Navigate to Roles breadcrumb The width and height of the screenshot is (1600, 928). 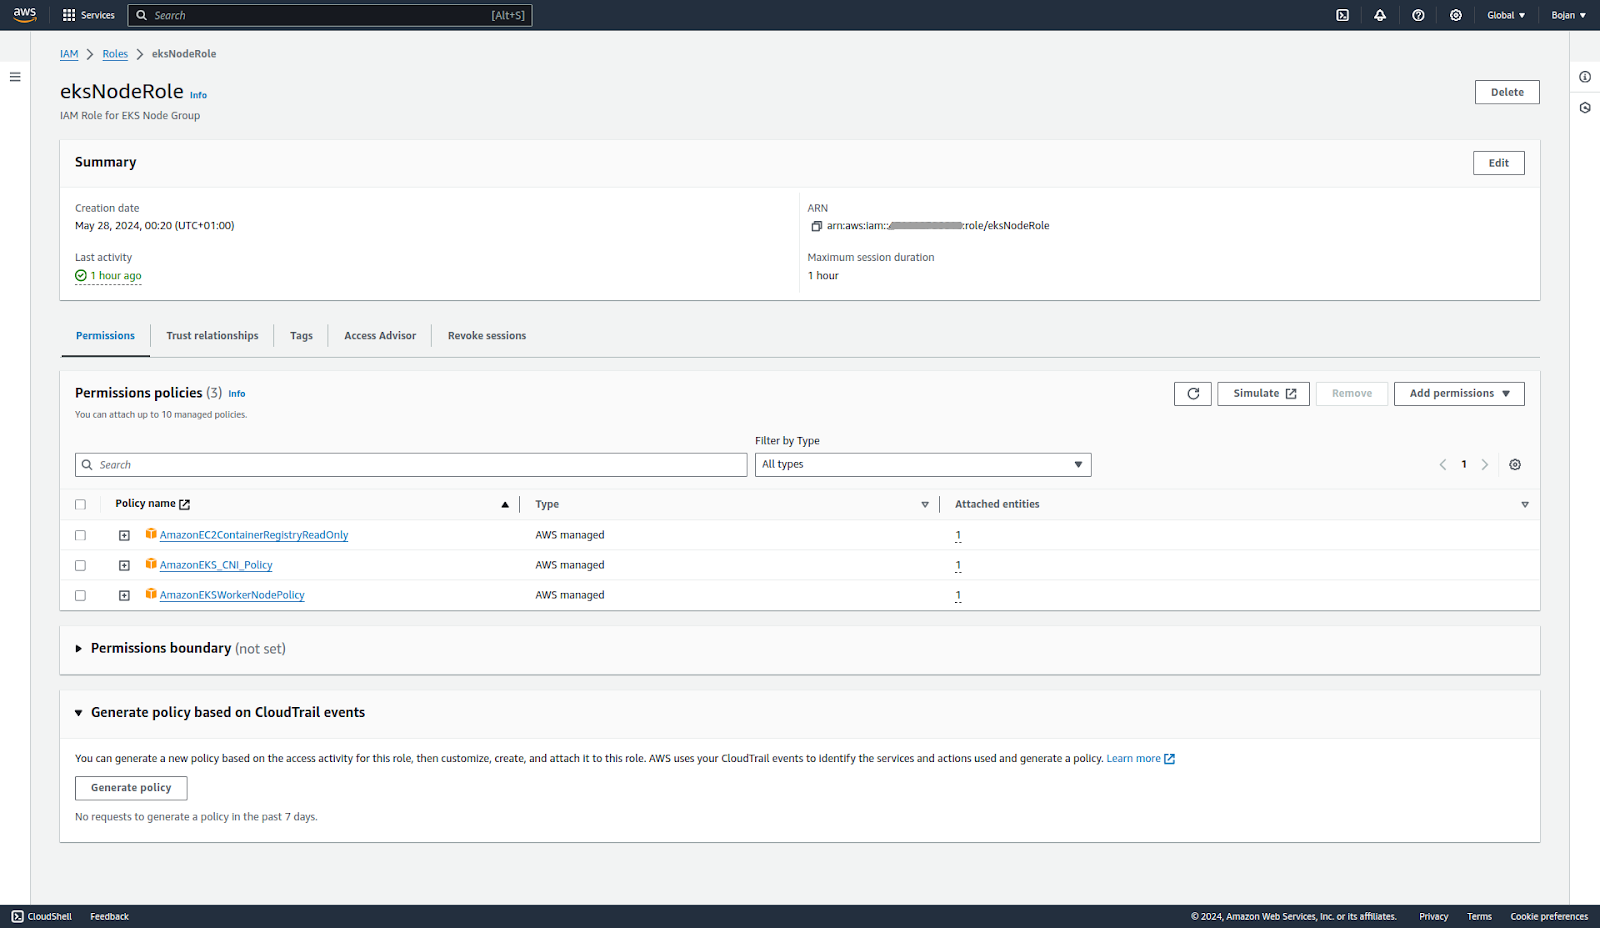click(x=115, y=54)
